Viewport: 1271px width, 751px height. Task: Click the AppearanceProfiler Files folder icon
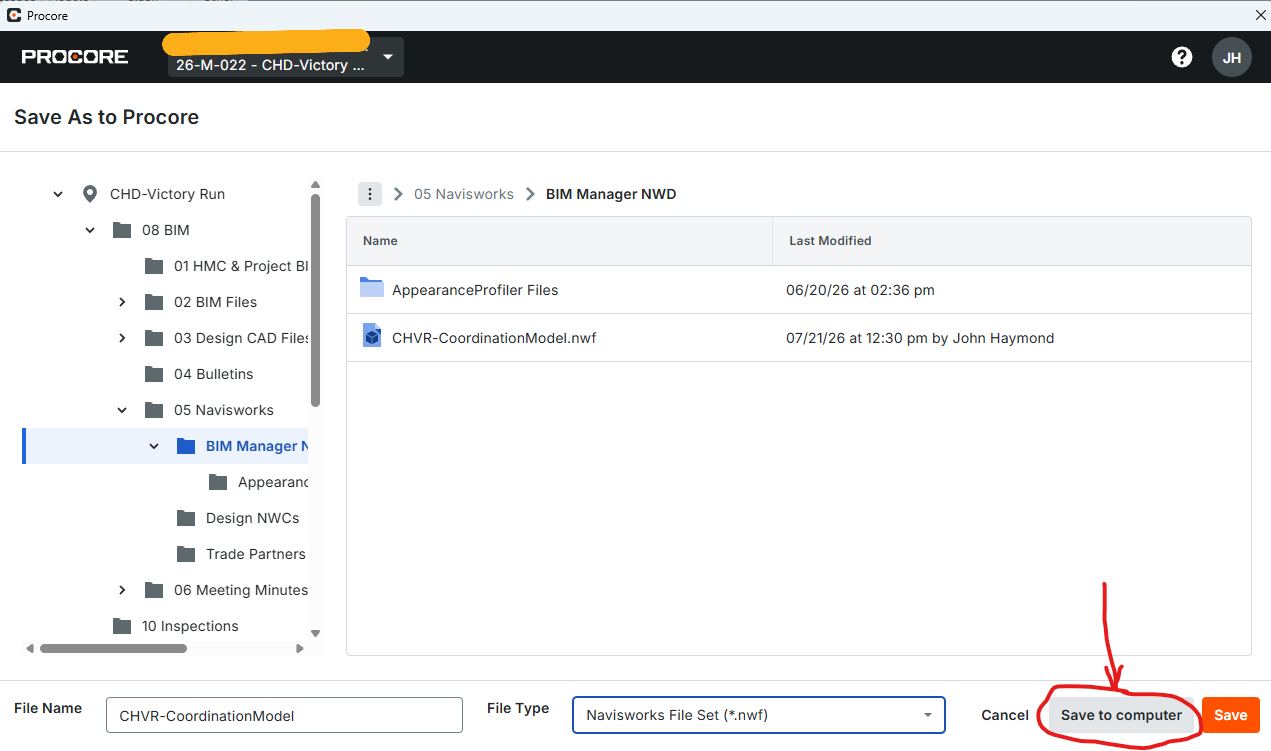(372, 288)
